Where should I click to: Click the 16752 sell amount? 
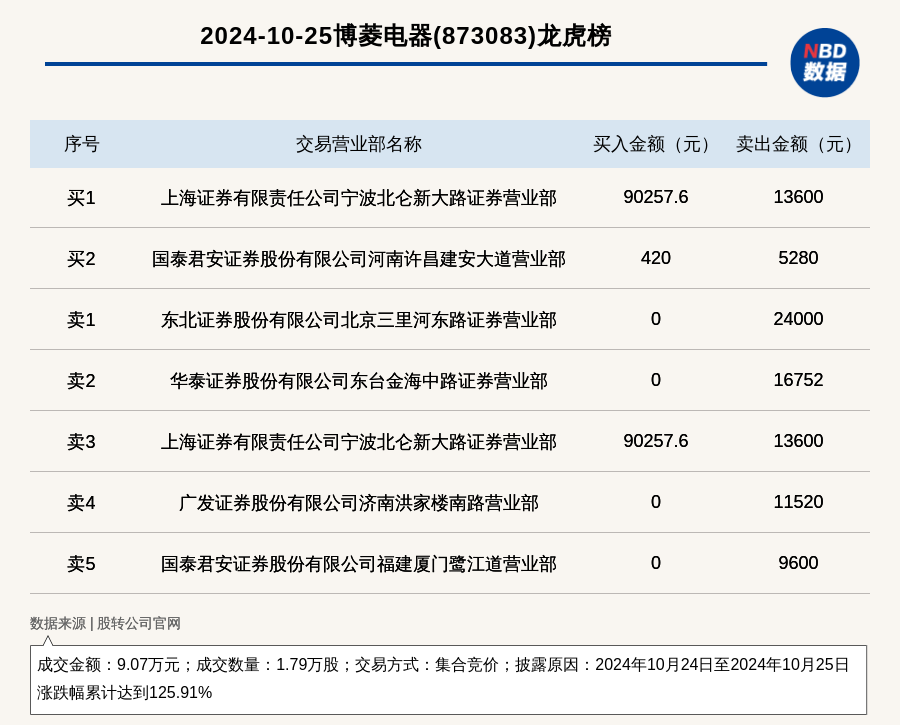click(798, 379)
